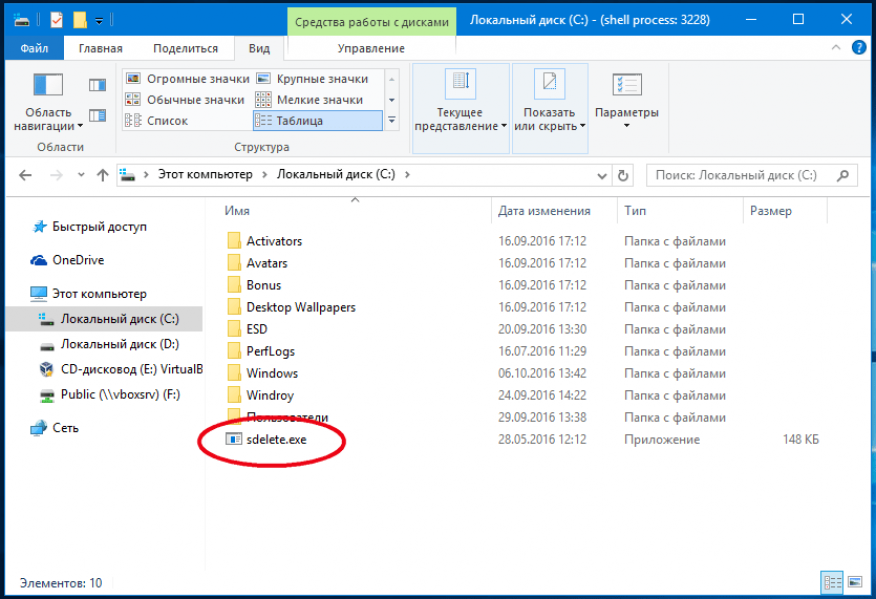Click the Help question mark icon

click(x=859, y=48)
